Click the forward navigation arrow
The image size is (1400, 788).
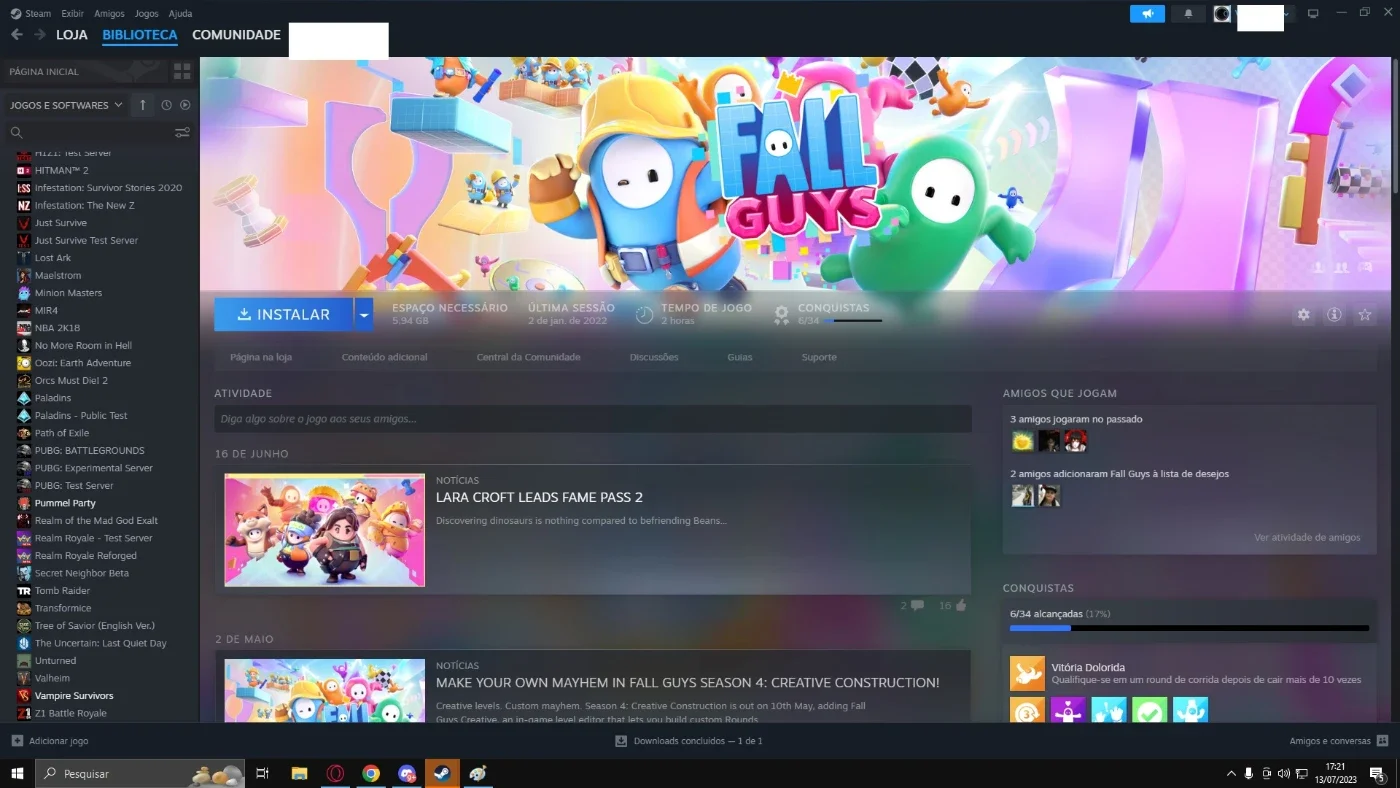pos(40,35)
